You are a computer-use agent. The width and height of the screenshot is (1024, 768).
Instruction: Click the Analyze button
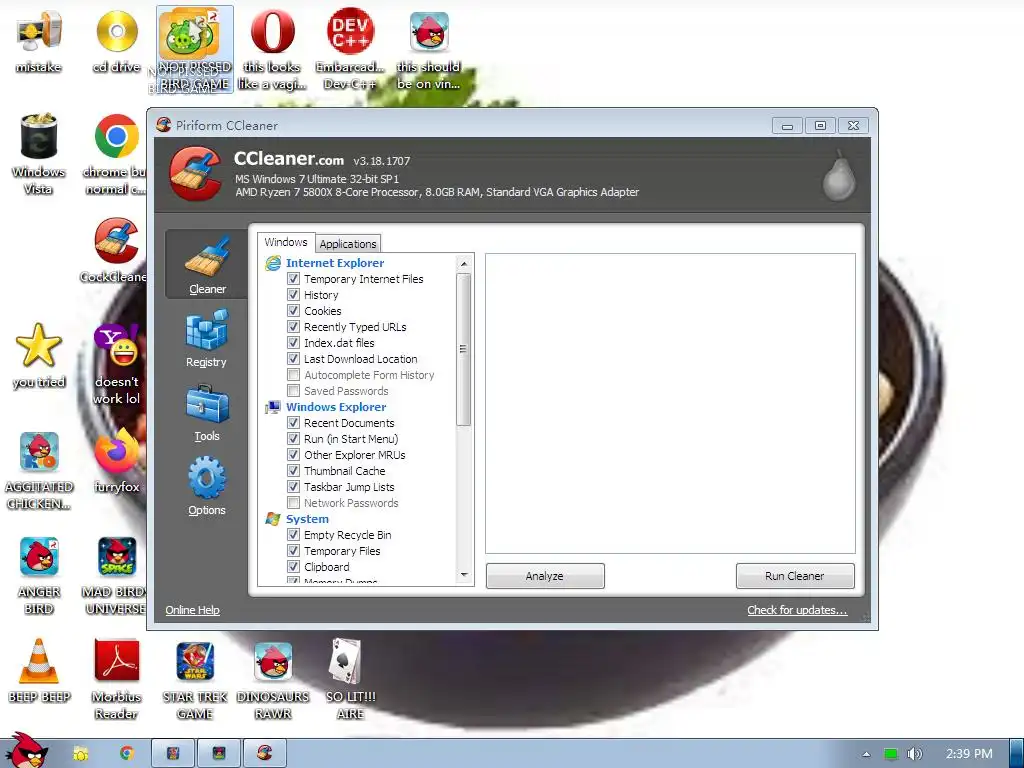click(545, 576)
